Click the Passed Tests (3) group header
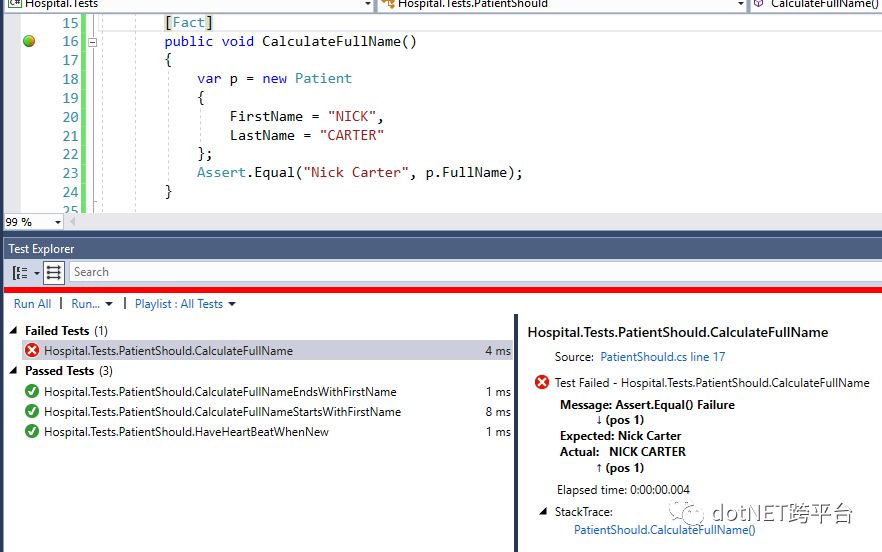882x552 pixels. 69,371
